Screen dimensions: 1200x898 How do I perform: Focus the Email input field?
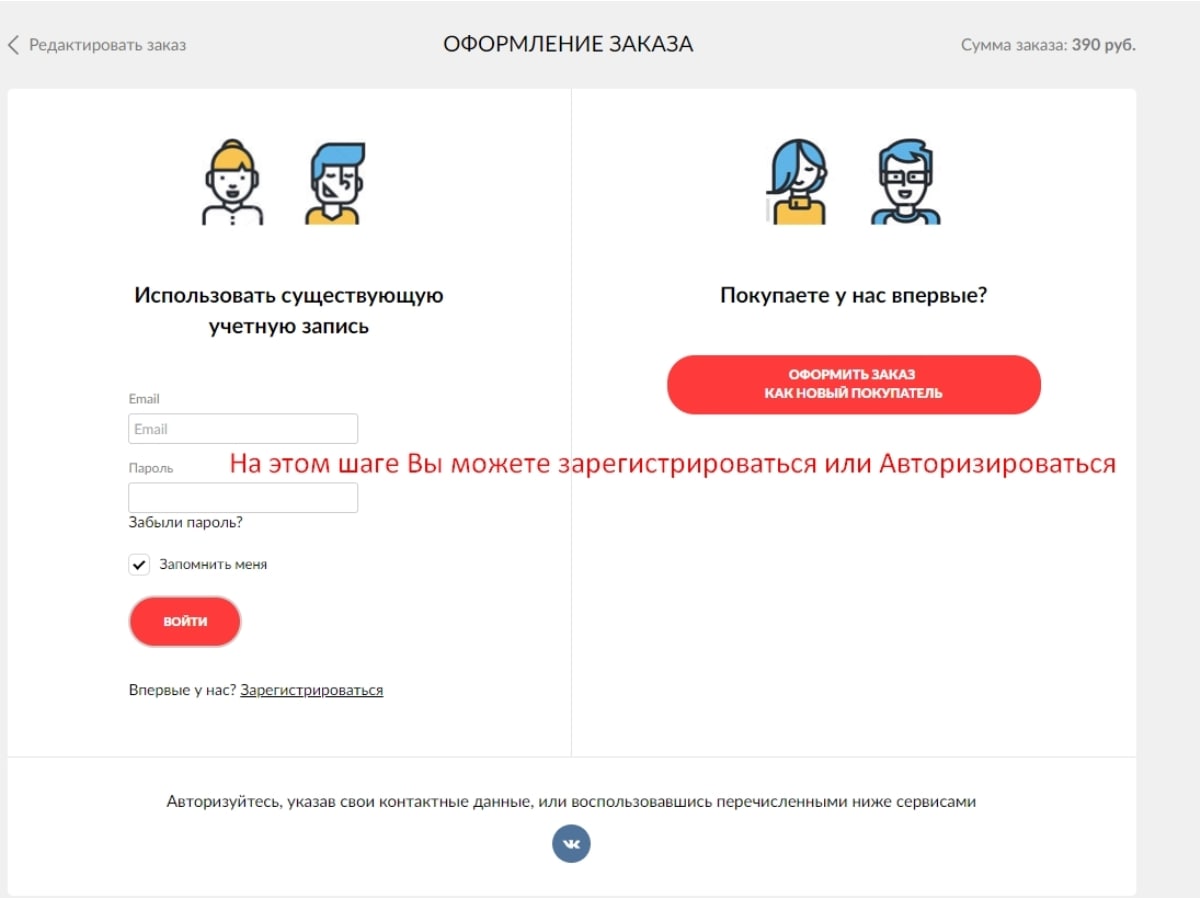(x=243, y=429)
